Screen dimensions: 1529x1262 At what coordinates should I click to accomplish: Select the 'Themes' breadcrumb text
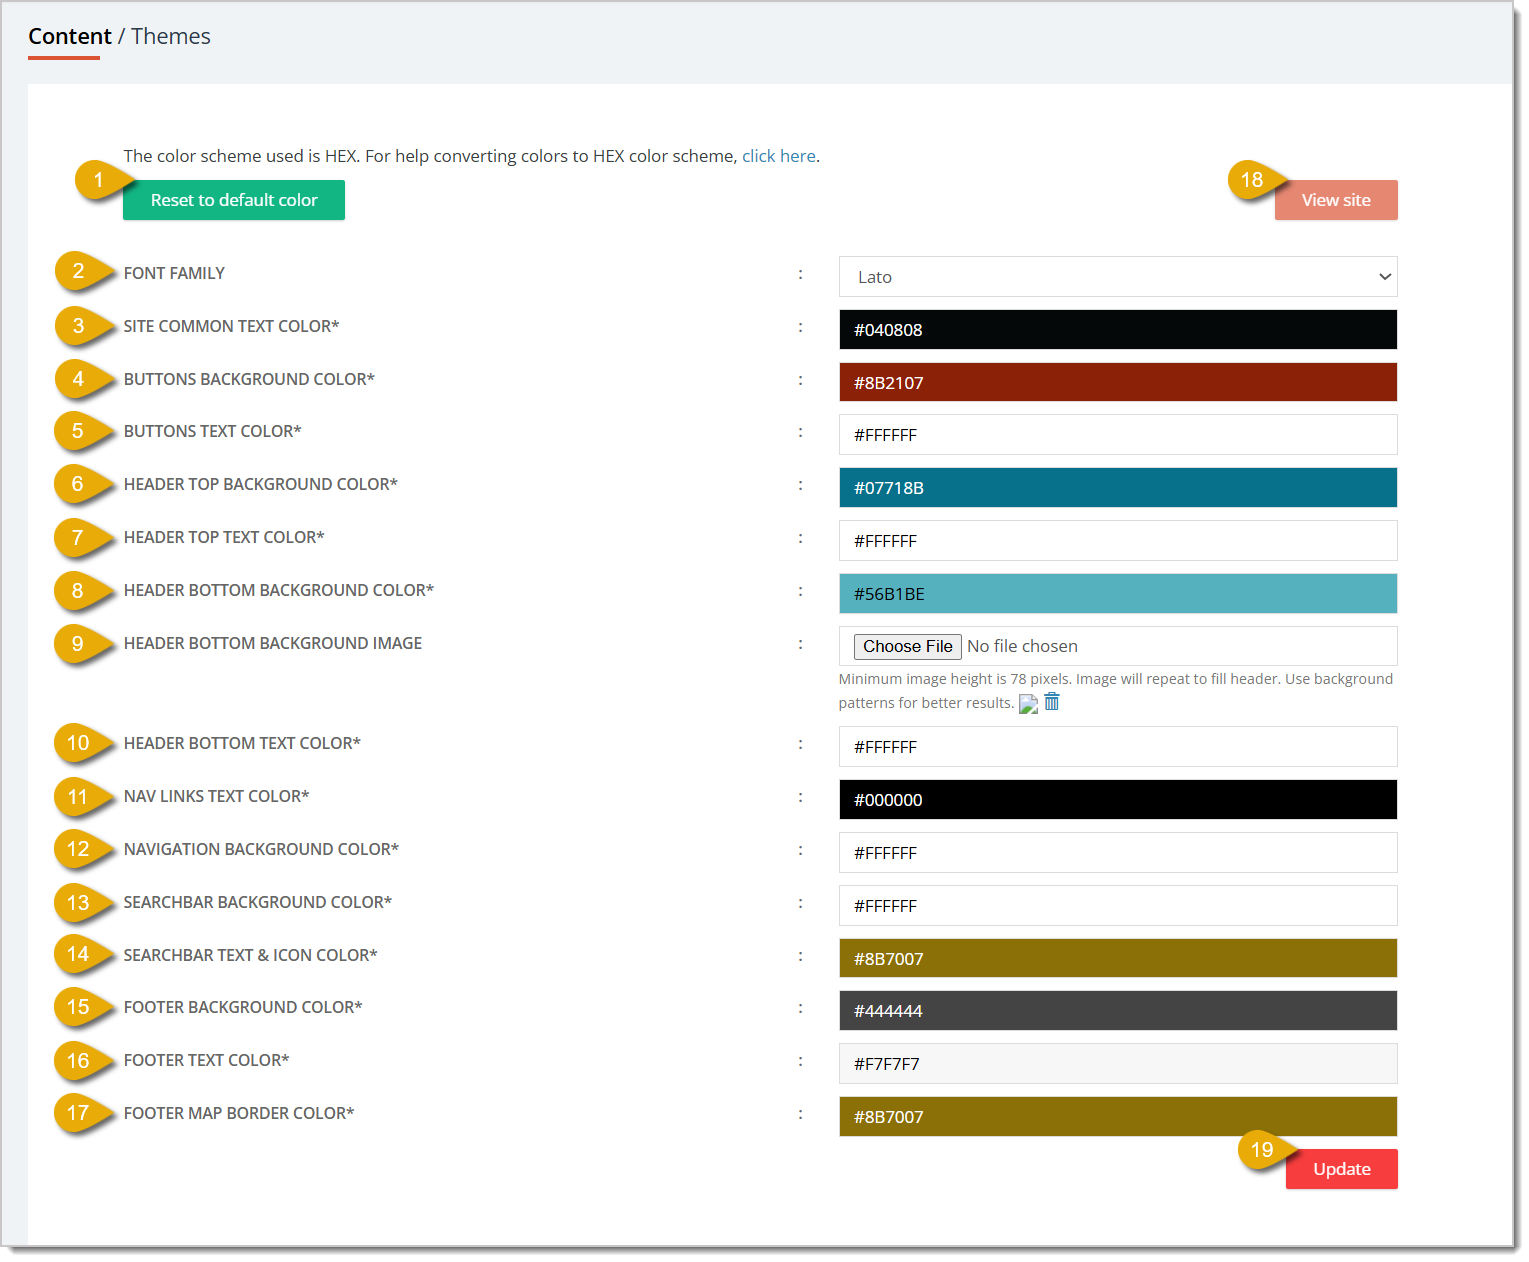(x=171, y=37)
